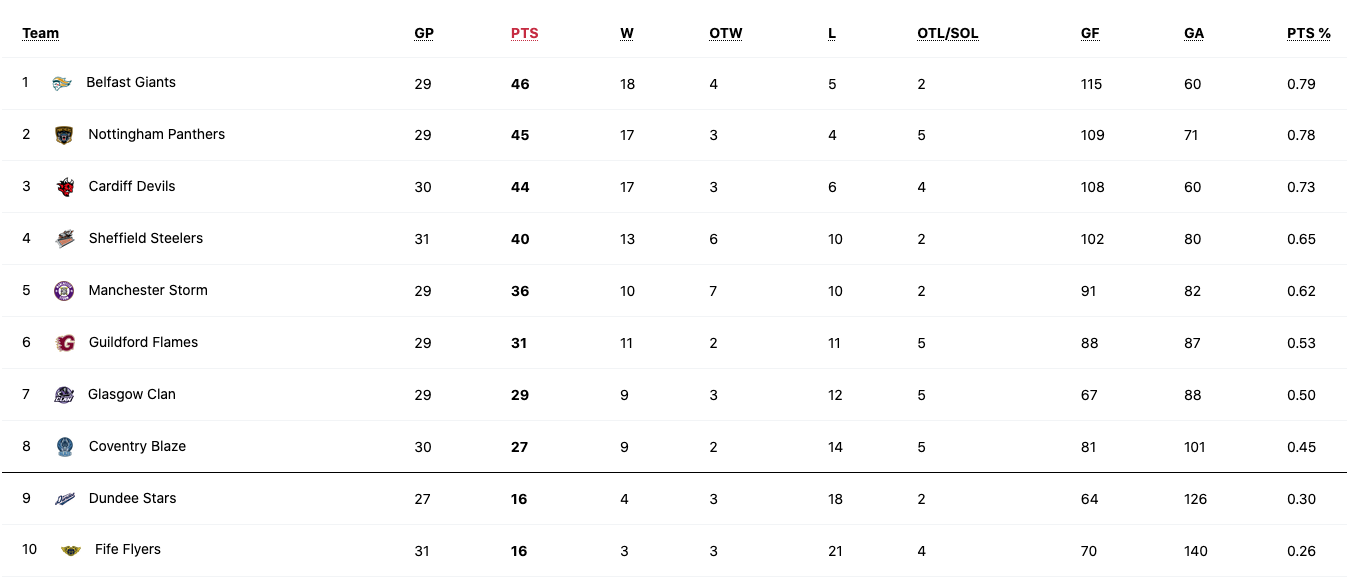This screenshot has width=1347, height=577.
Task: Sort by the Team column header
Action: 41,33
